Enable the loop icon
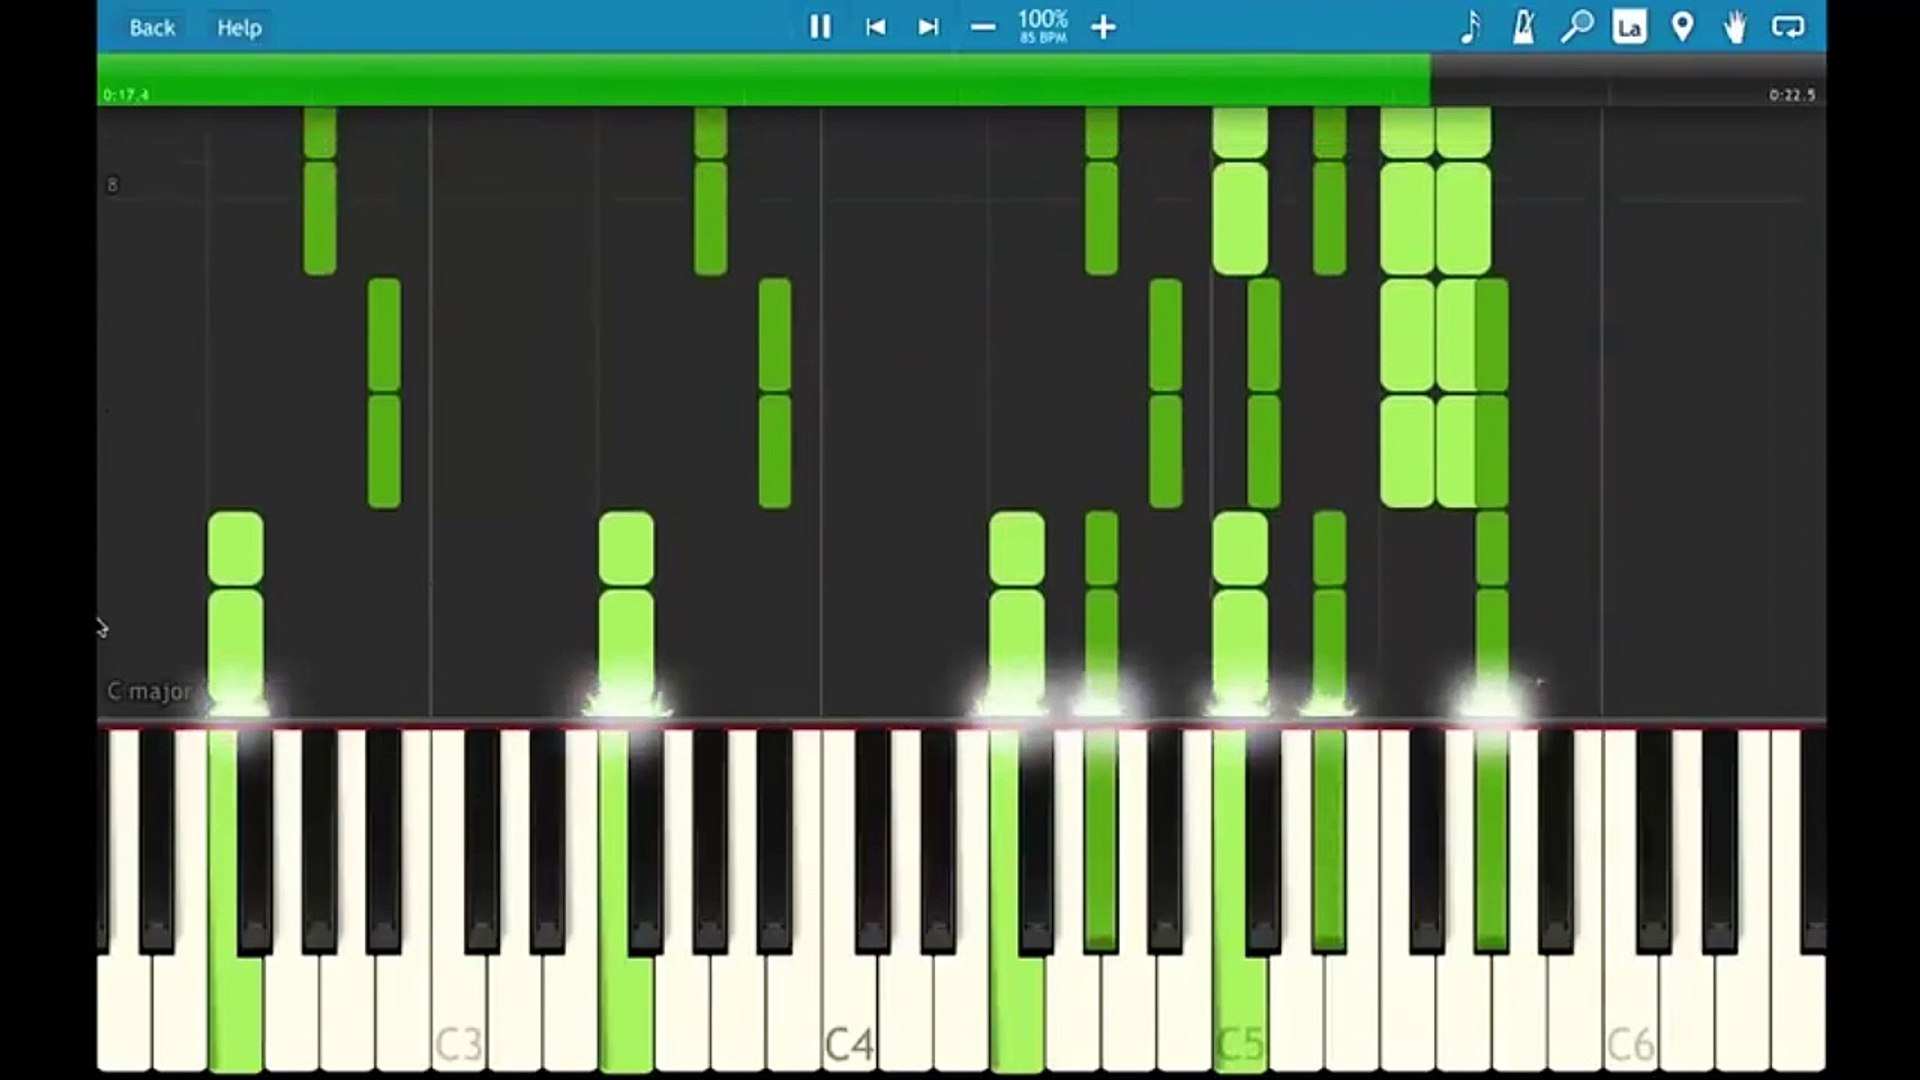Screen dimensions: 1920x1080 1788,27
